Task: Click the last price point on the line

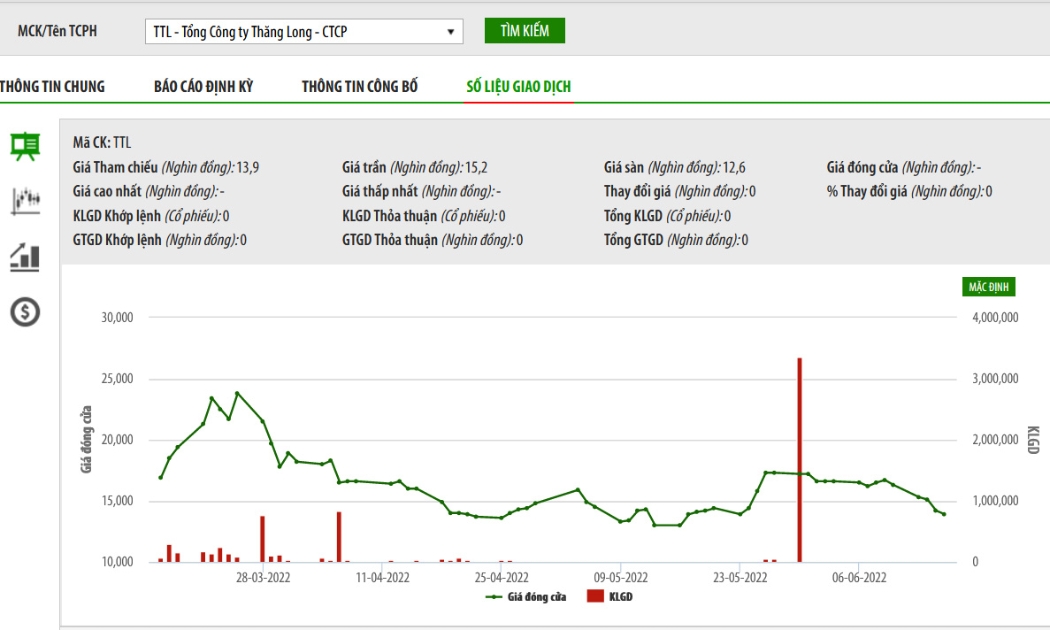Action: [944, 514]
